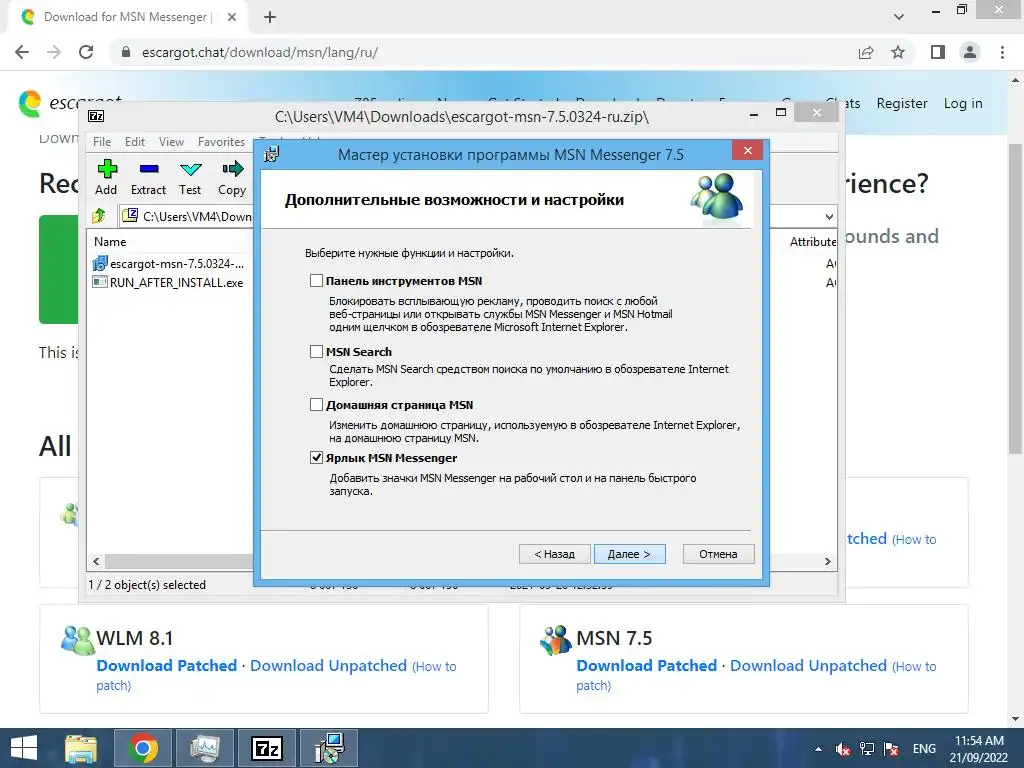This screenshot has height=768, width=1024.
Task: Open 7-Zip from the taskbar
Action: (267, 748)
